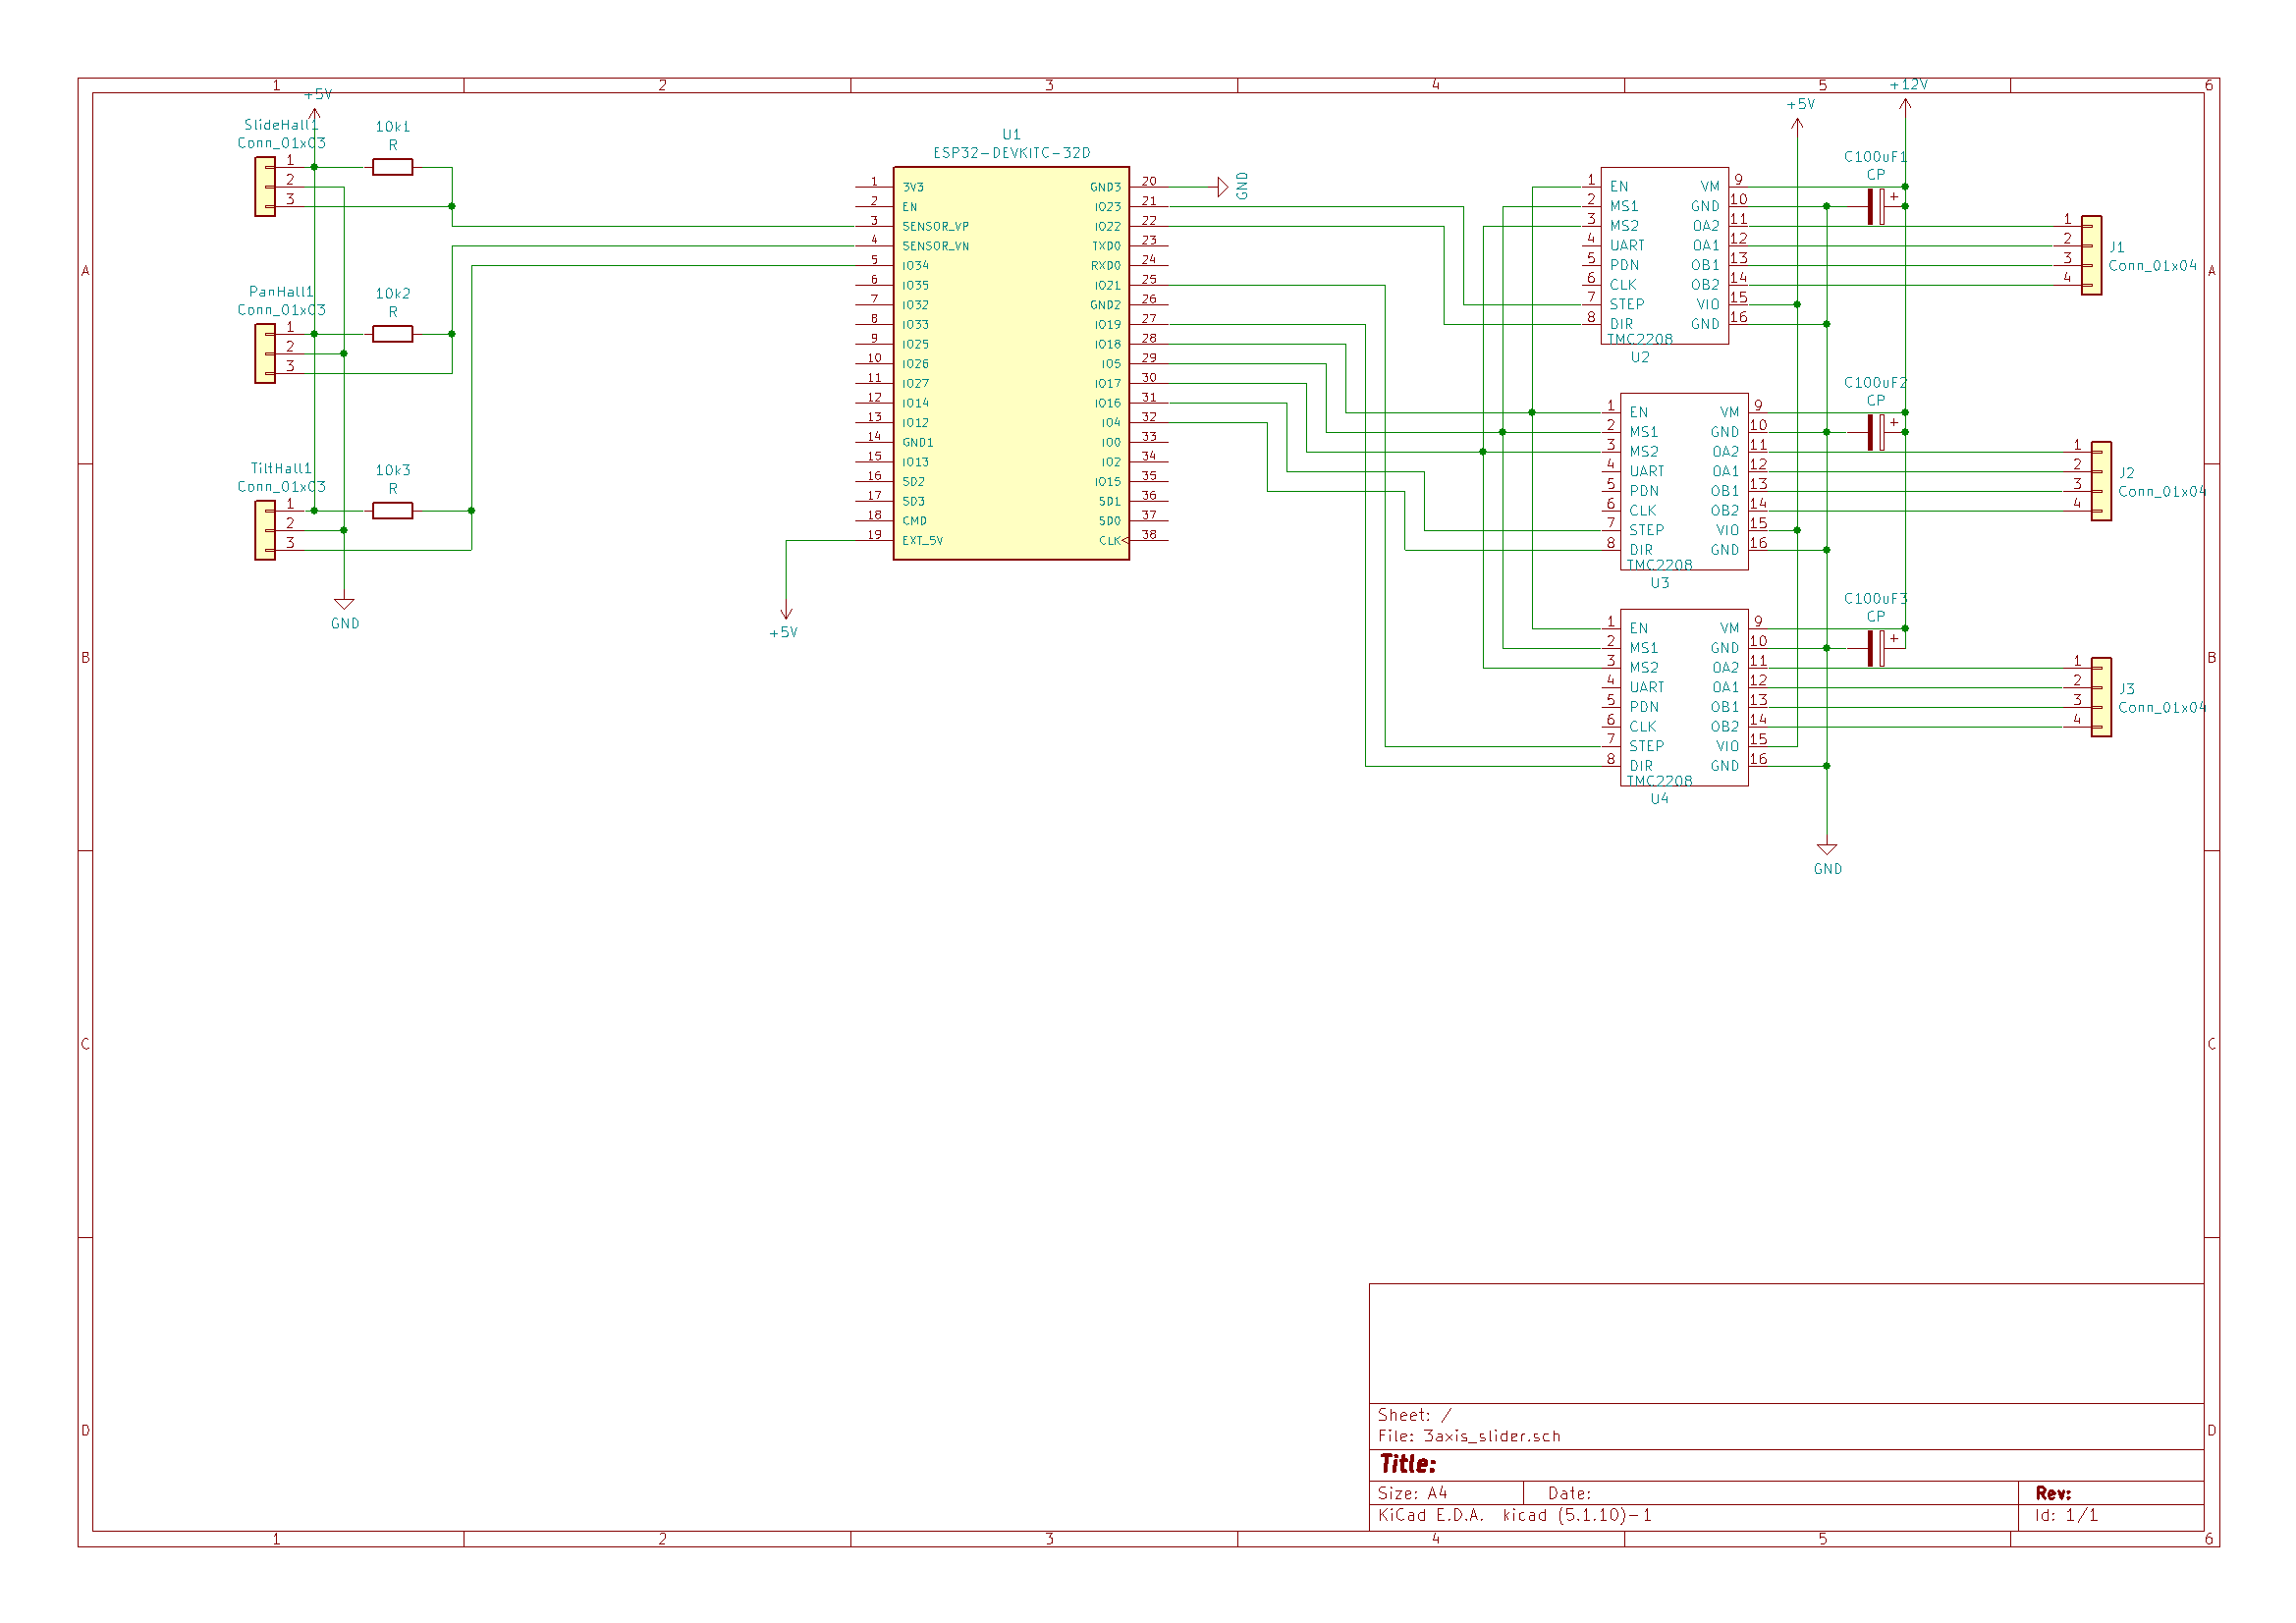
Task: Click the GND1 pin label on U1
Action: pyautogui.click(x=917, y=443)
